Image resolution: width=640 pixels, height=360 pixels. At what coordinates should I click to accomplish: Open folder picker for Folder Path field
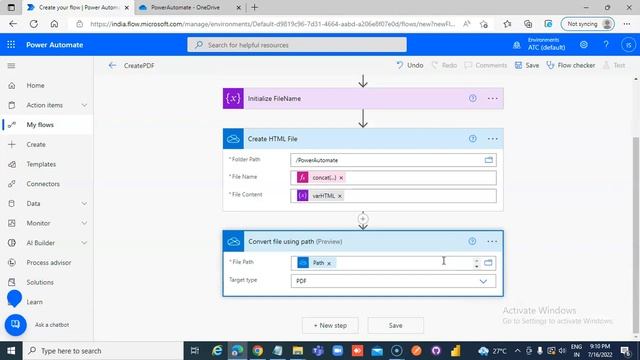pyautogui.click(x=489, y=160)
